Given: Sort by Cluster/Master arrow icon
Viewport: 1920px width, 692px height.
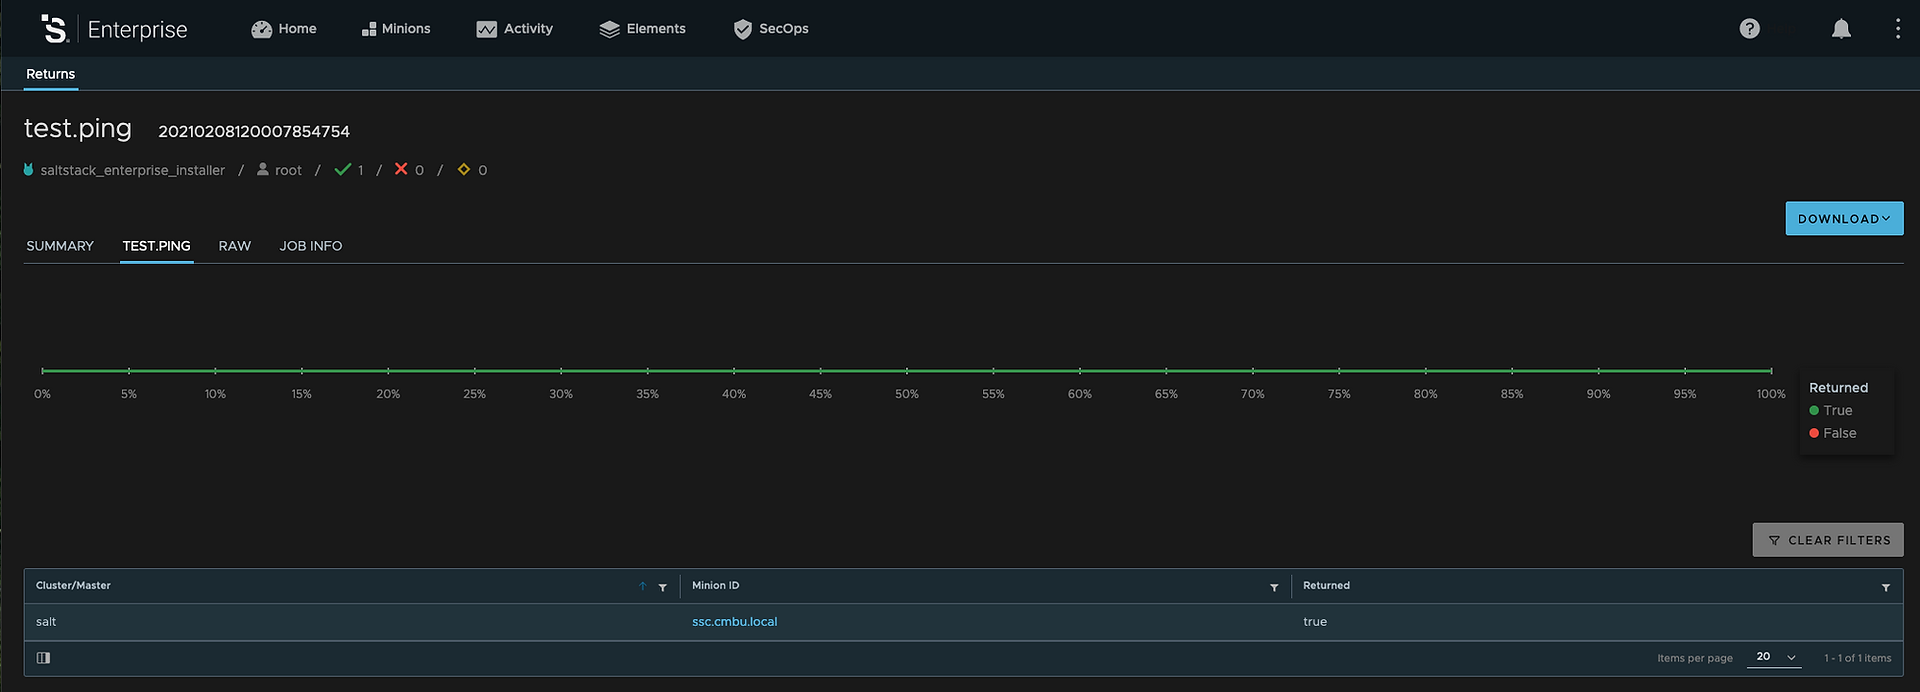Looking at the screenshot, I should pos(642,587).
